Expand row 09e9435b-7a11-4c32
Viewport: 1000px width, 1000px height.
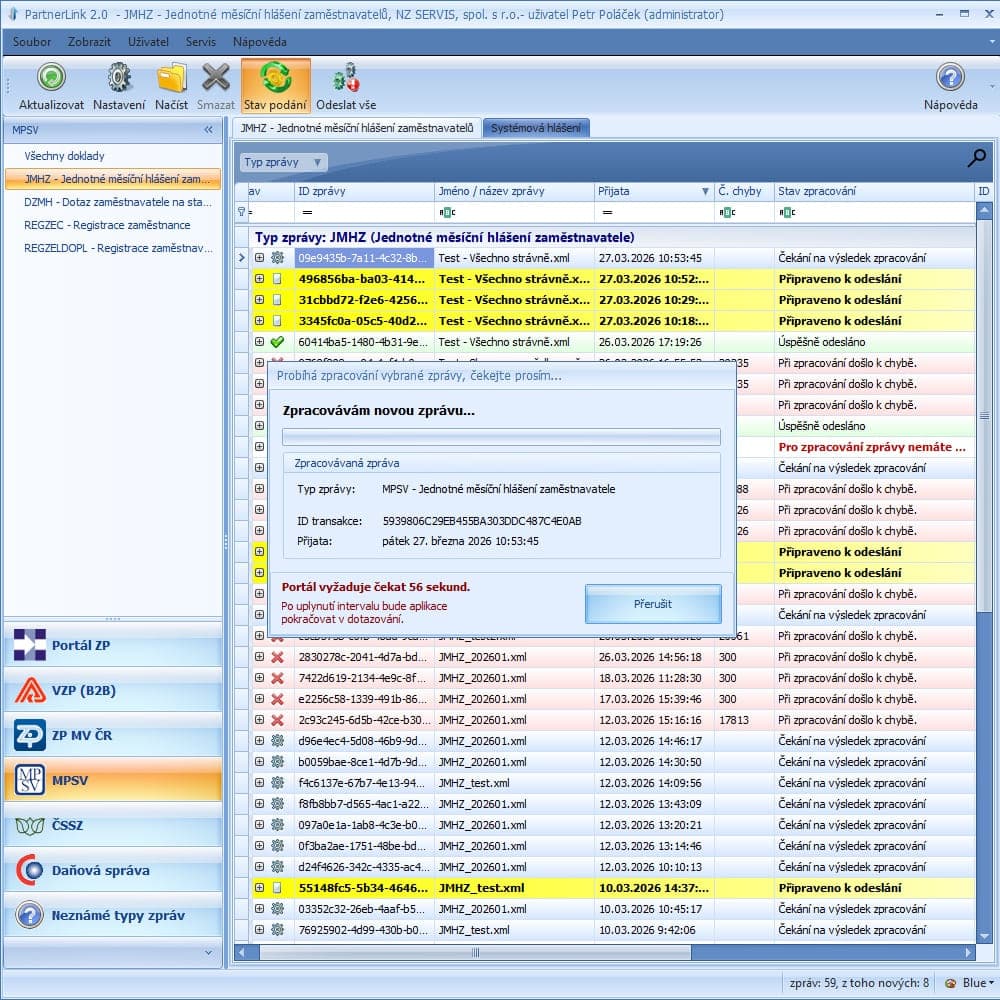[259, 258]
